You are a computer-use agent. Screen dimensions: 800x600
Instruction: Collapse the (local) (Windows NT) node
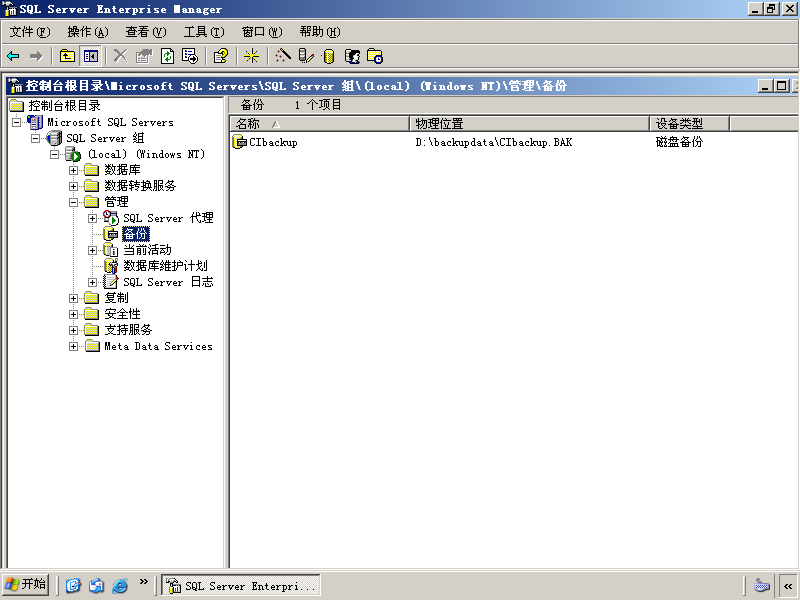click(x=55, y=154)
